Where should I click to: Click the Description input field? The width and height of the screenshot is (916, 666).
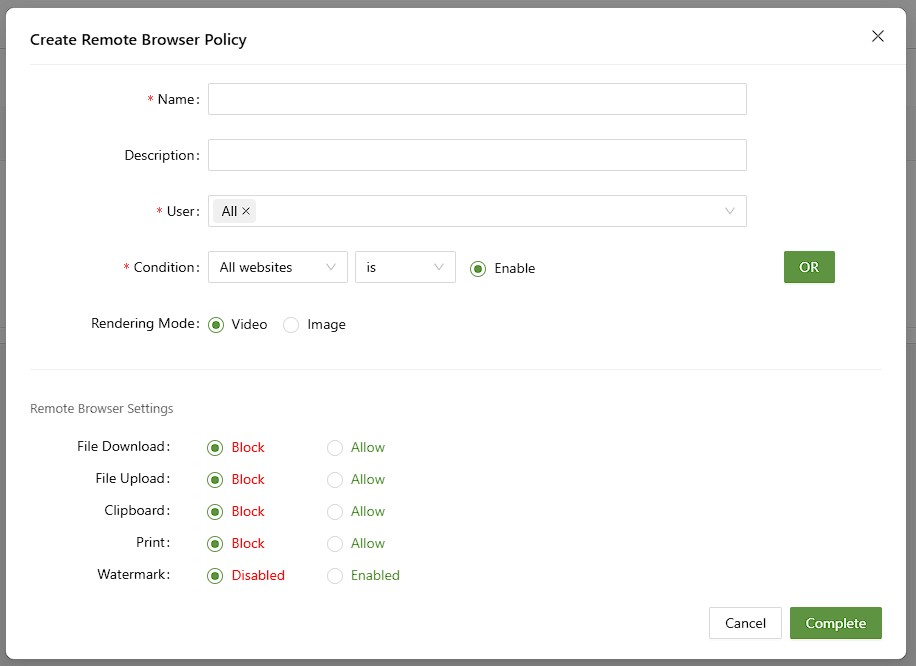(x=477, y=155)
